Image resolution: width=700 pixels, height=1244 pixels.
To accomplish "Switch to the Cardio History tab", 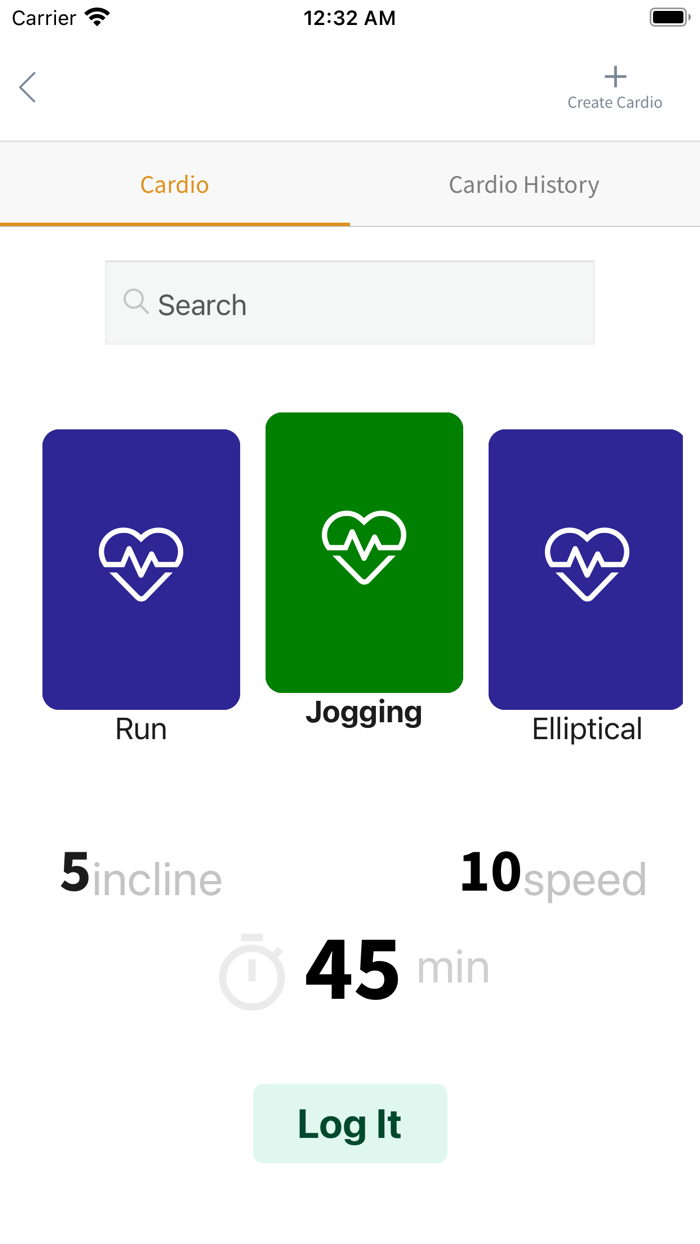I will coord(523,184).
